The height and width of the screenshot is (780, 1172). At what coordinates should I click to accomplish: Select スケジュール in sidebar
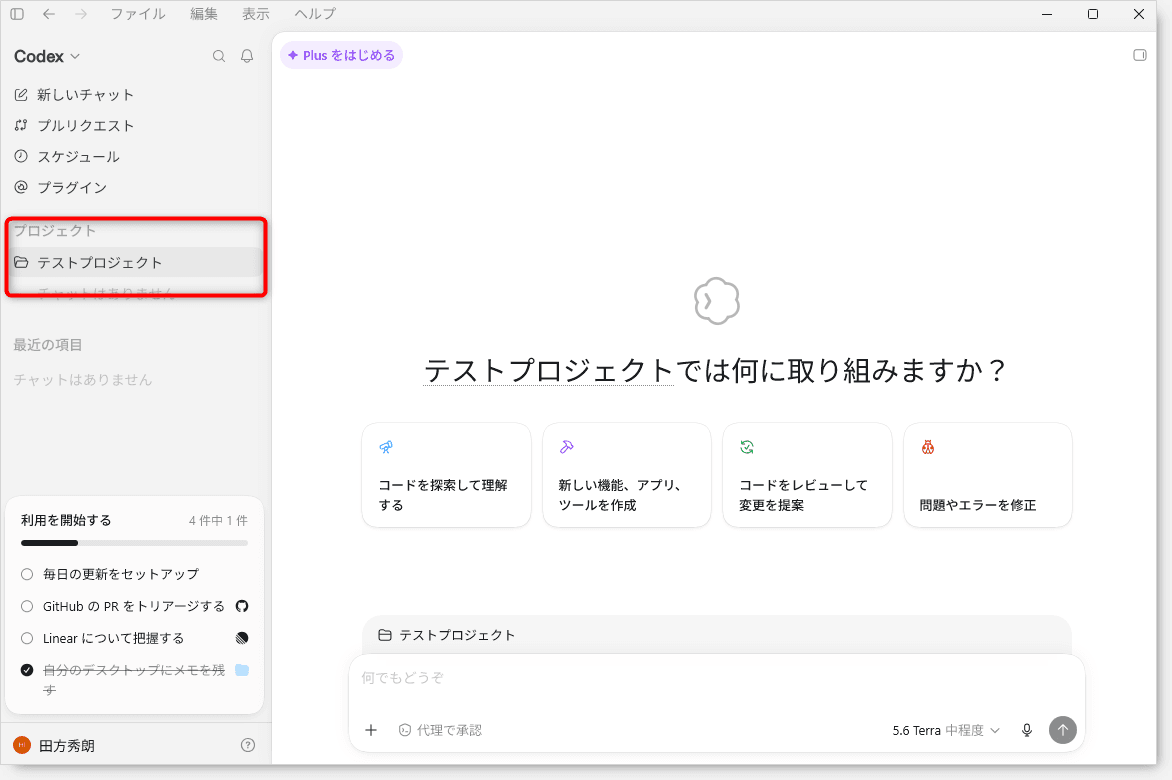point(135,156)
